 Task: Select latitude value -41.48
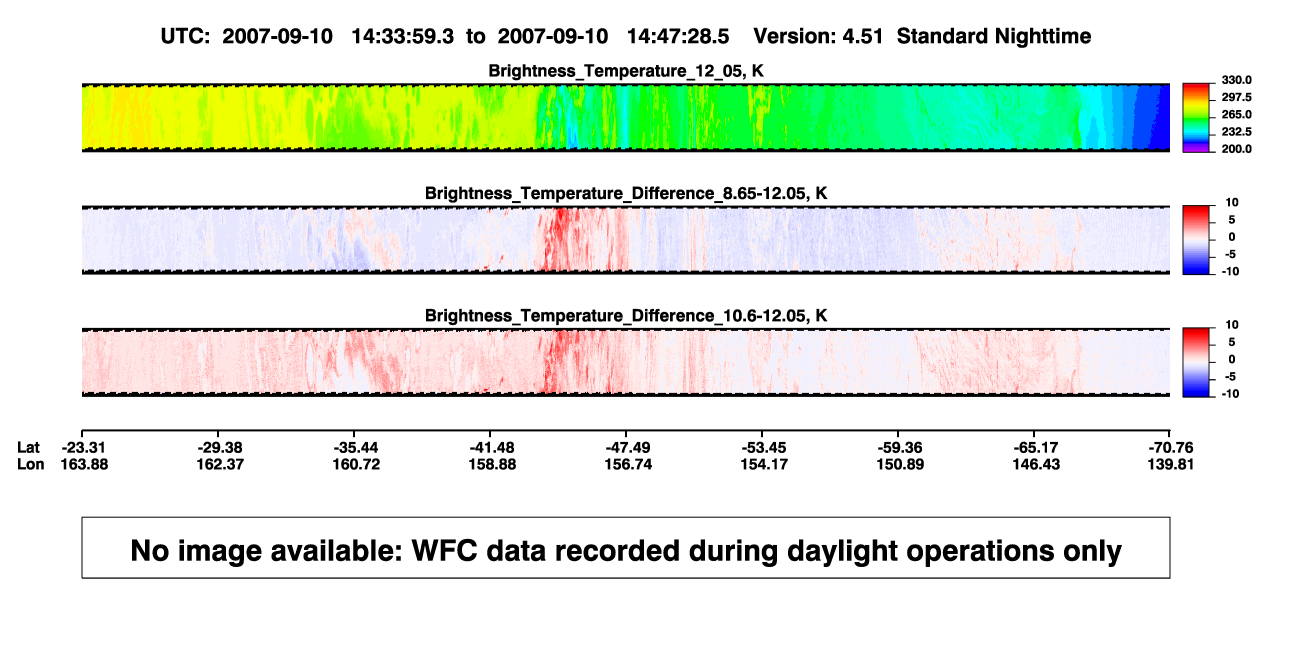pos(492,447)
